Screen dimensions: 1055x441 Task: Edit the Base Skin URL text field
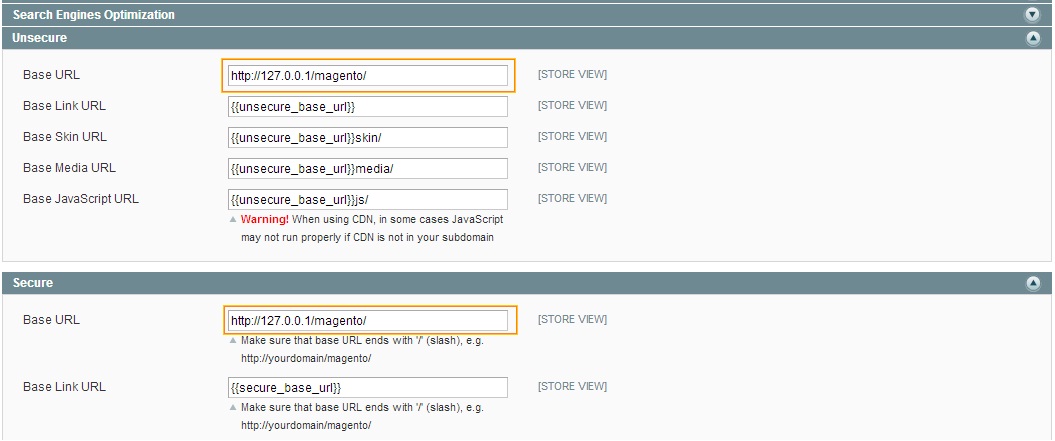pyautogui.click(x=367, y=138)
